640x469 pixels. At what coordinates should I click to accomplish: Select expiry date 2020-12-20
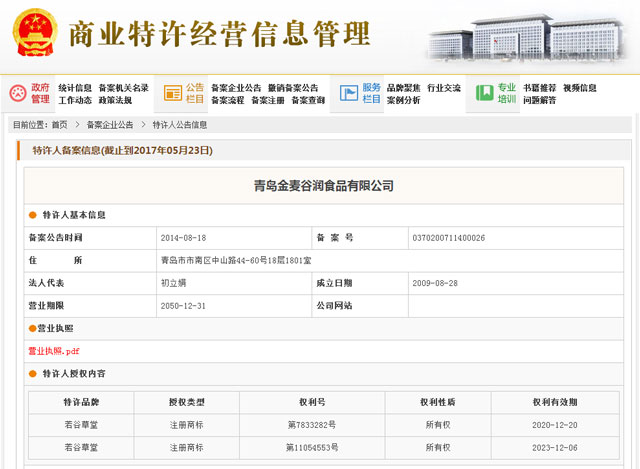[555, 425]
